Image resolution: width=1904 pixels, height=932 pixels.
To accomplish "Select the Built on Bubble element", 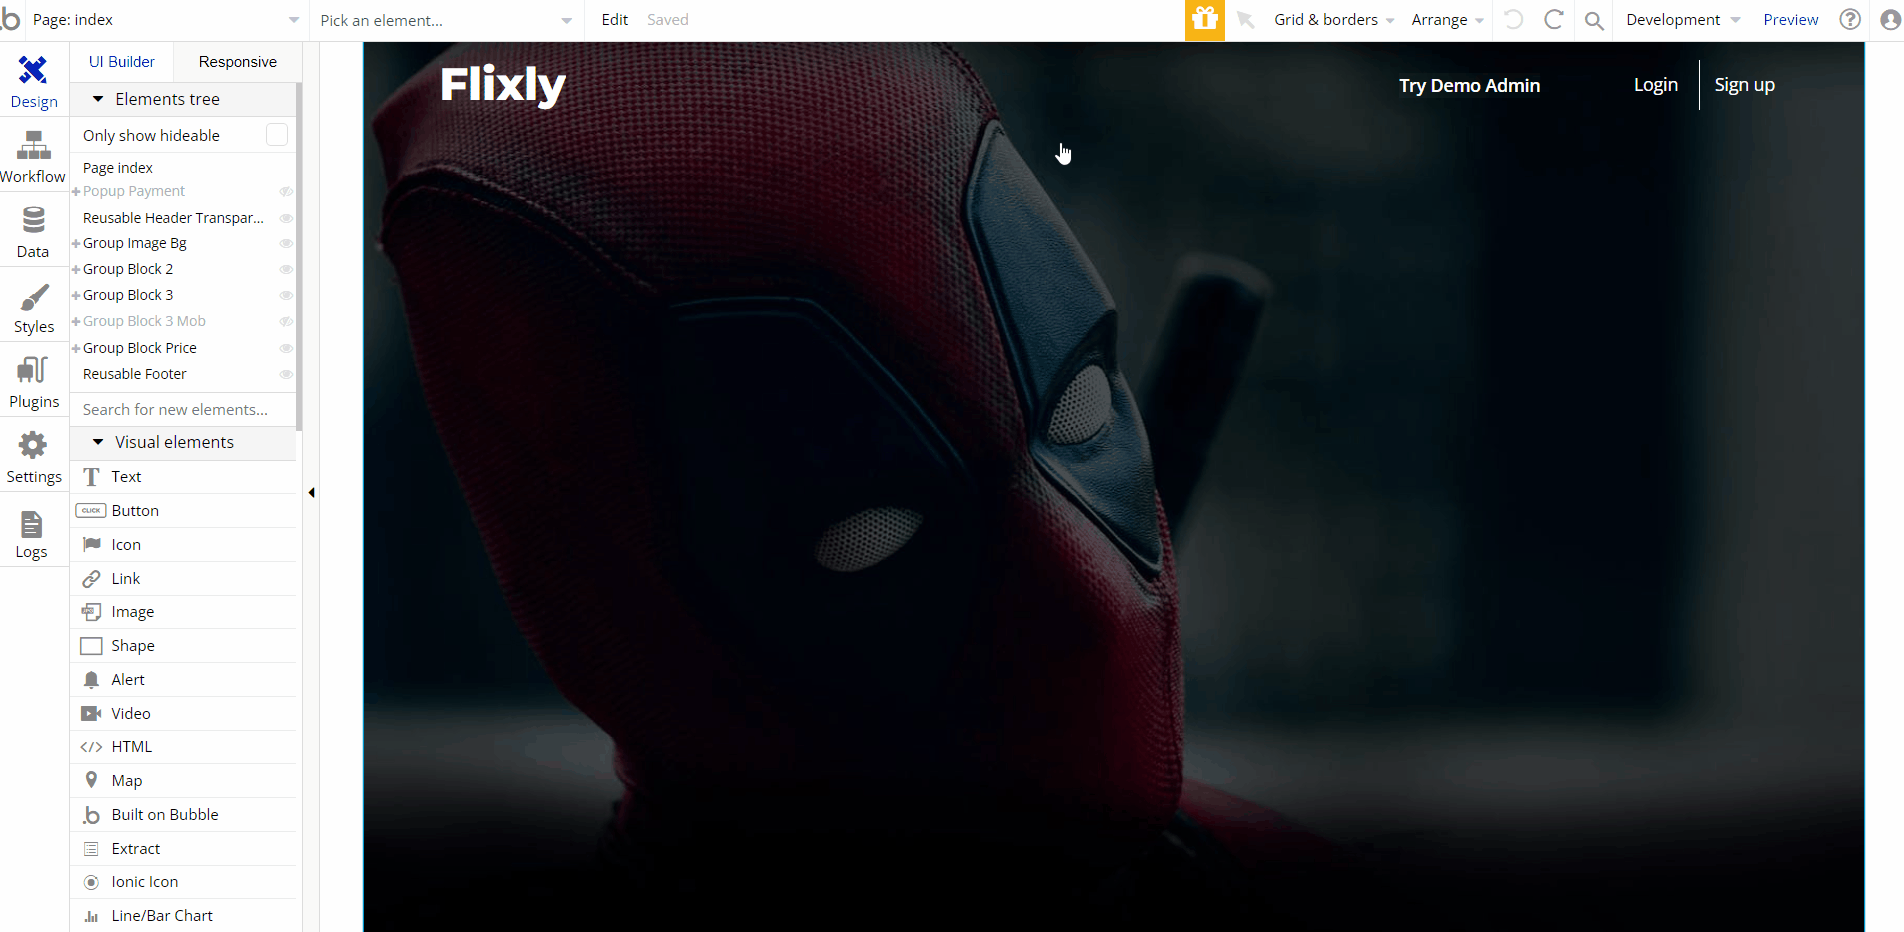I will click(184, 815).
